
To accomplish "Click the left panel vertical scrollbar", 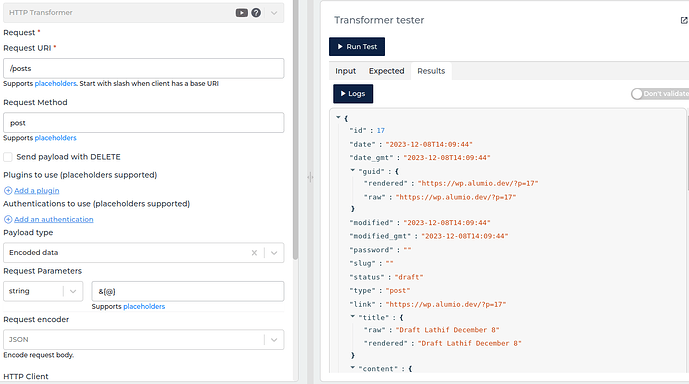I will click(x=295, y=130).
